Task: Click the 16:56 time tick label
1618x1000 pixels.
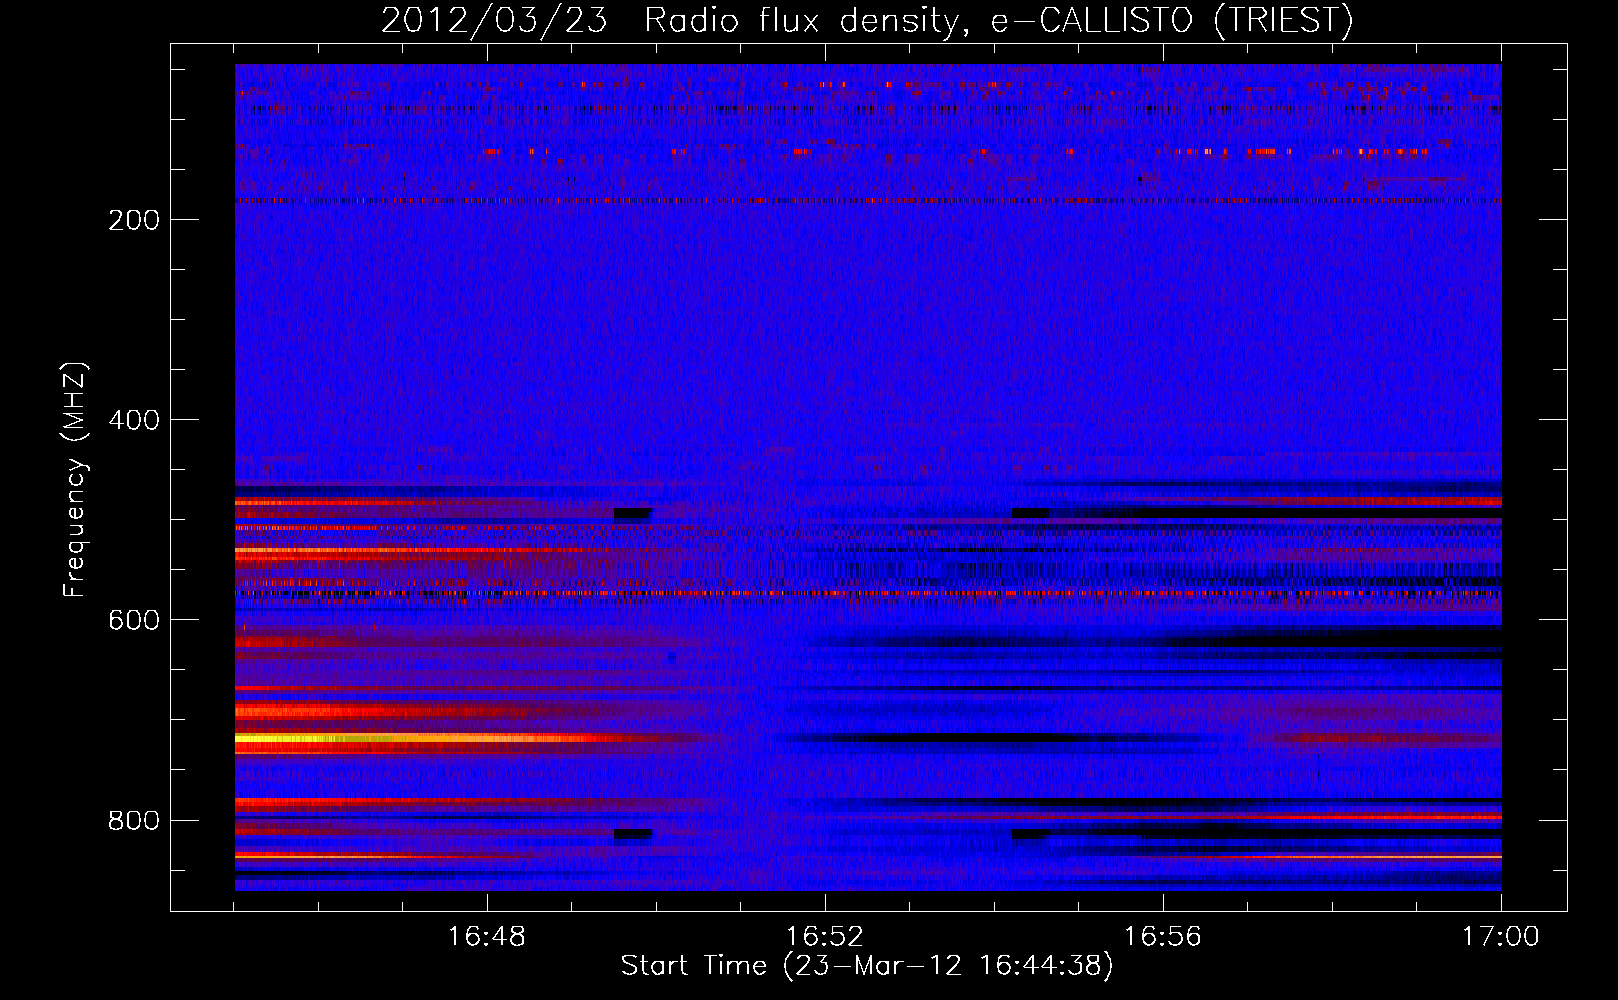Action: 1163,937
